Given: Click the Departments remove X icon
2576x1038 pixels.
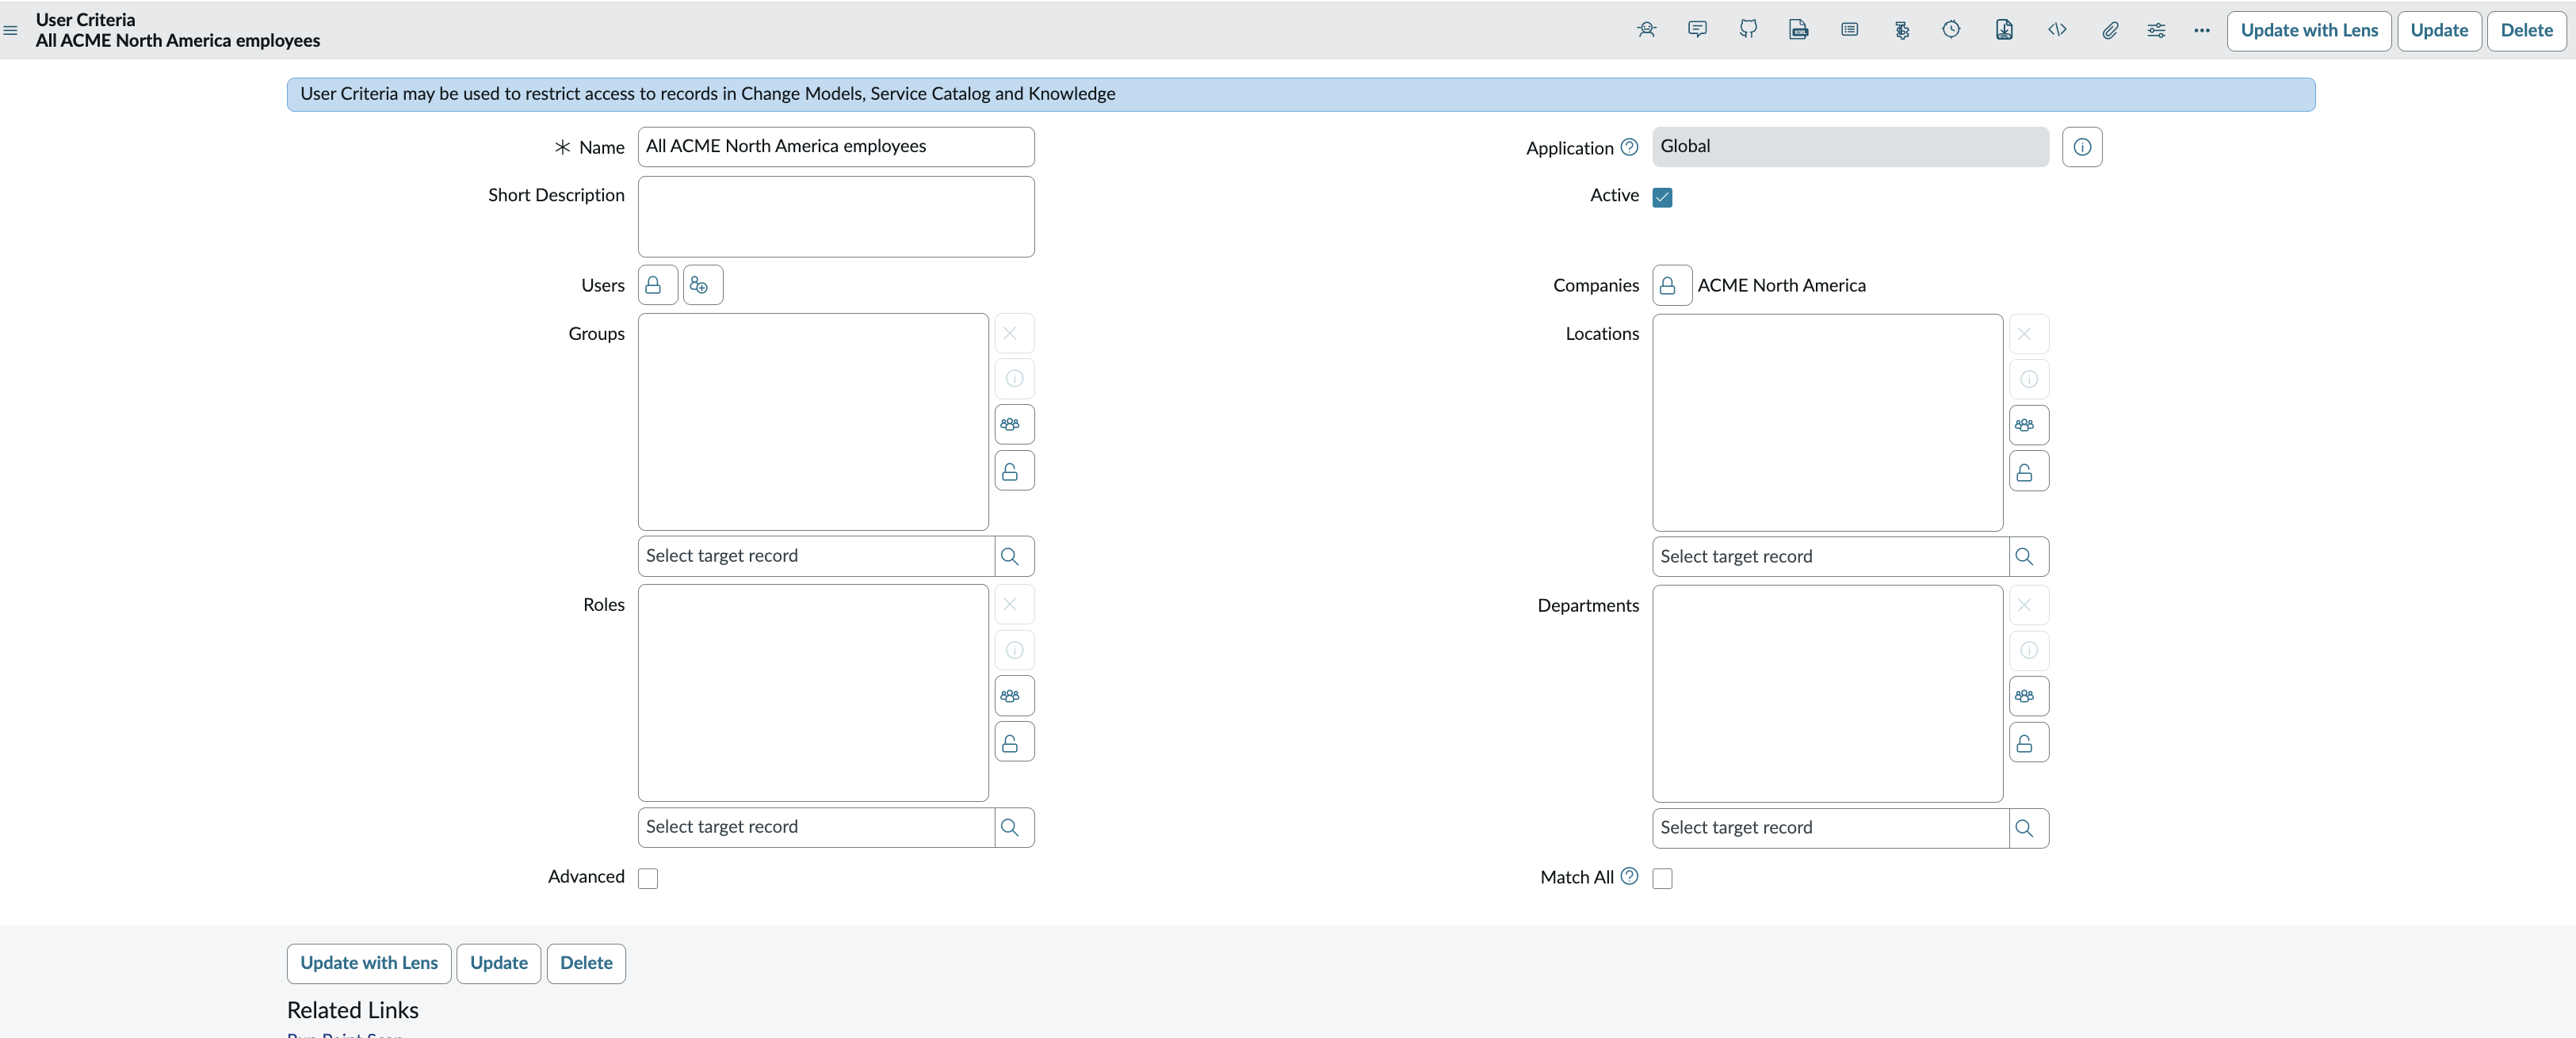Looking at the screenshot, I should pos(2028,605).
